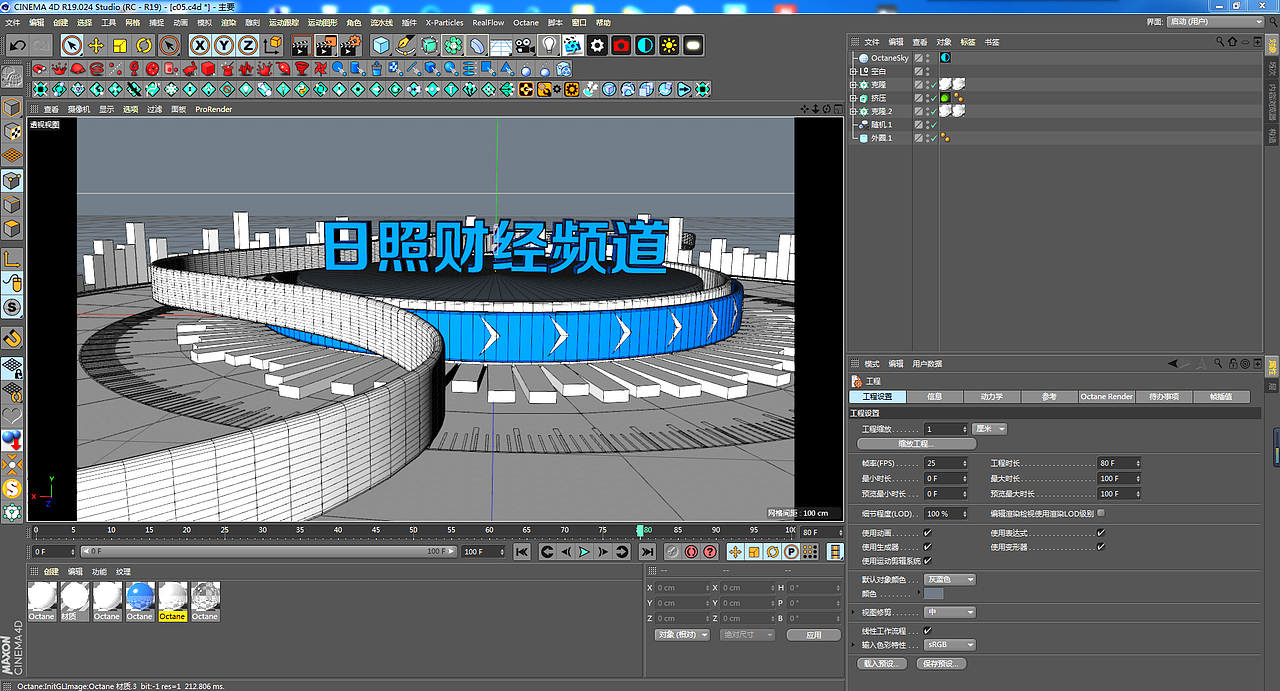The width and height of the screenshot is (1280, 691).
Task: Open ProRender viewport menu
Action: 213,109
